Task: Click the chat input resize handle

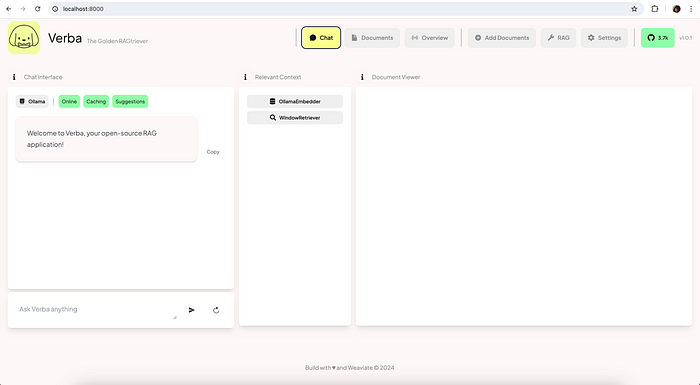Action: tap(175, 317)
